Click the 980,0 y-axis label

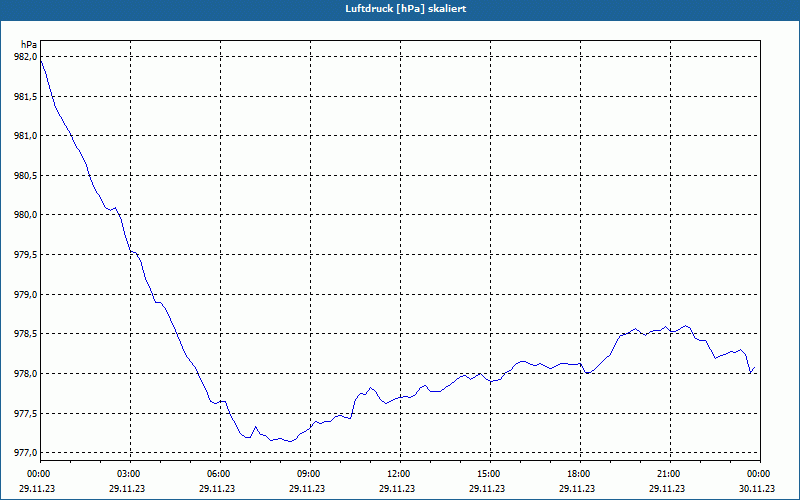coord(25,215)
